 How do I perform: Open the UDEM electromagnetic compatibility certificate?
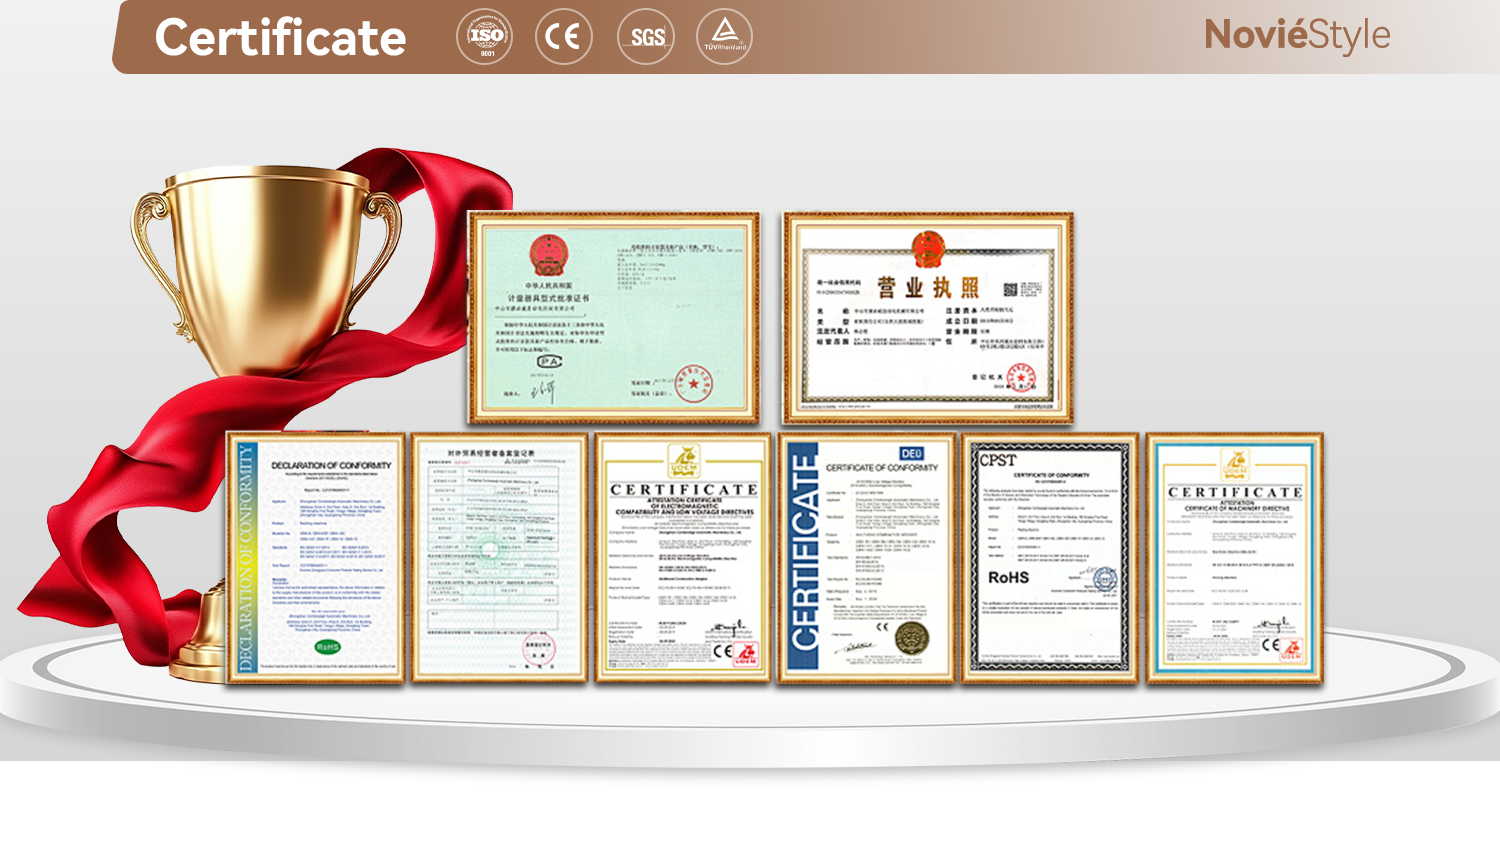(x=683, y=558)
